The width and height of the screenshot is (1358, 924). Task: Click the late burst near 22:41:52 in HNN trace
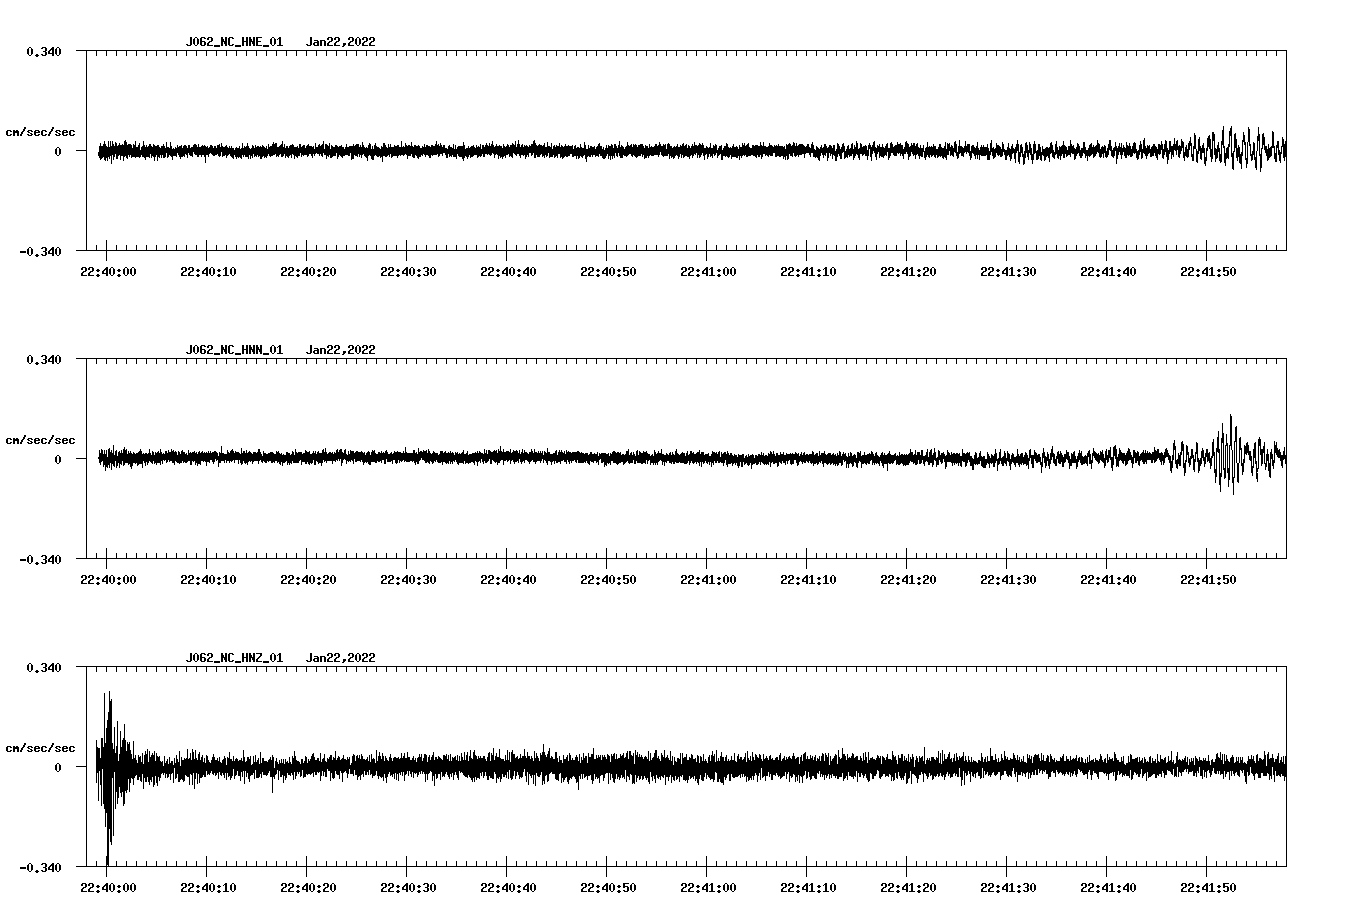pos(1227,455)
